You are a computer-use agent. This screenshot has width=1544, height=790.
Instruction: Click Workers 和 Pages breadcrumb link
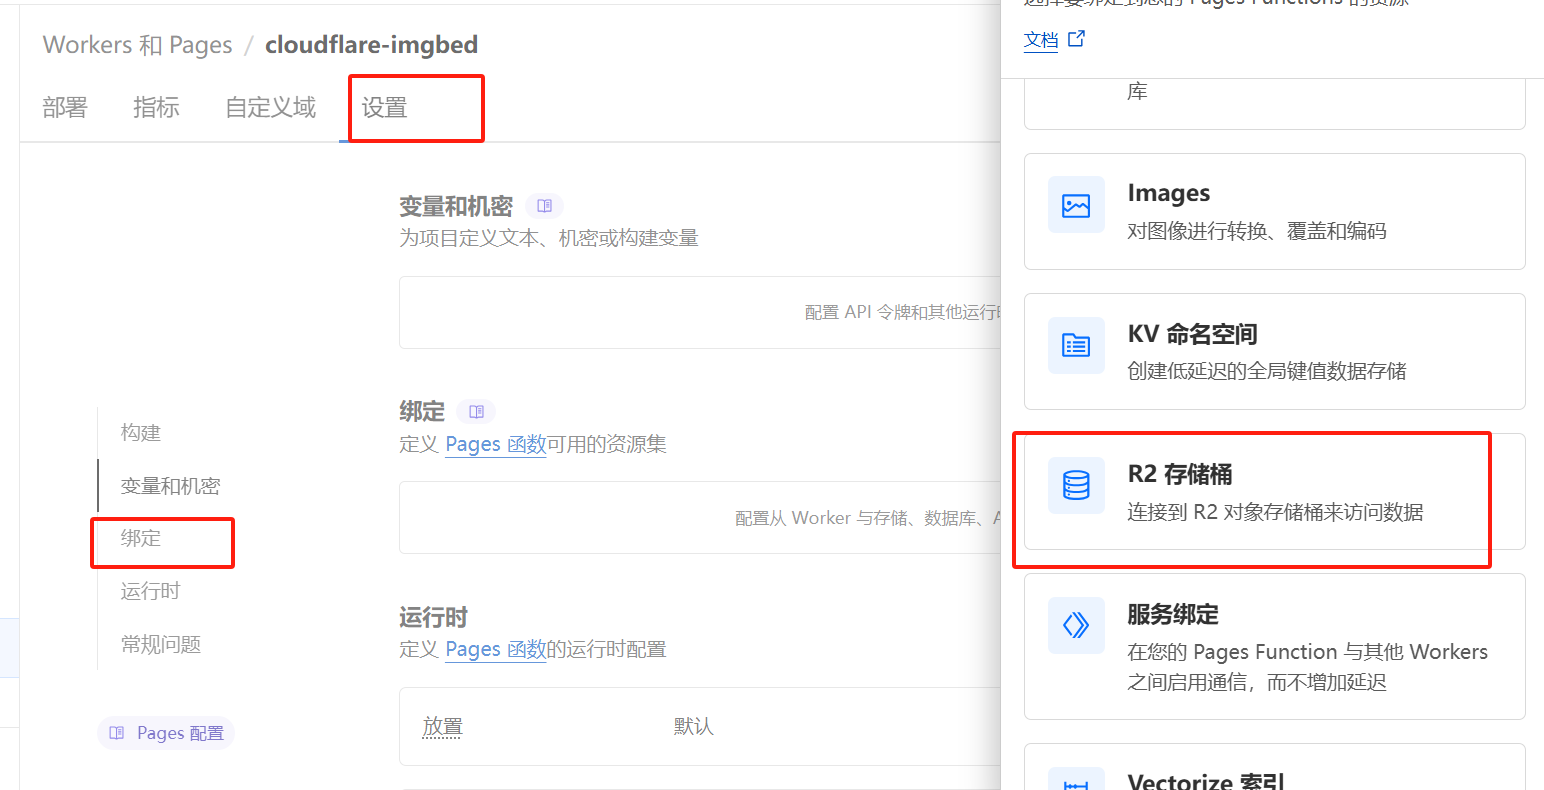(x=137, y=45)
